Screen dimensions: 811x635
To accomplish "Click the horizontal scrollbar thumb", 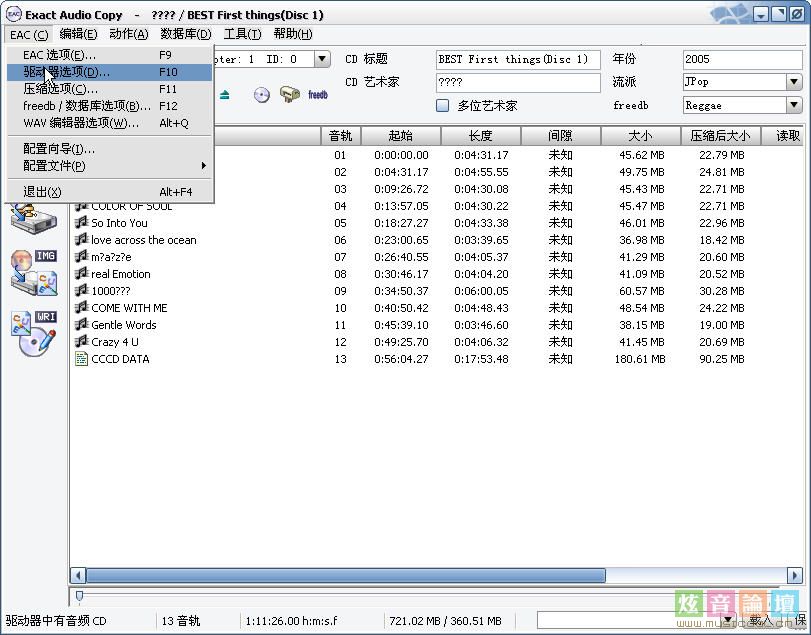I will [346, 575].
